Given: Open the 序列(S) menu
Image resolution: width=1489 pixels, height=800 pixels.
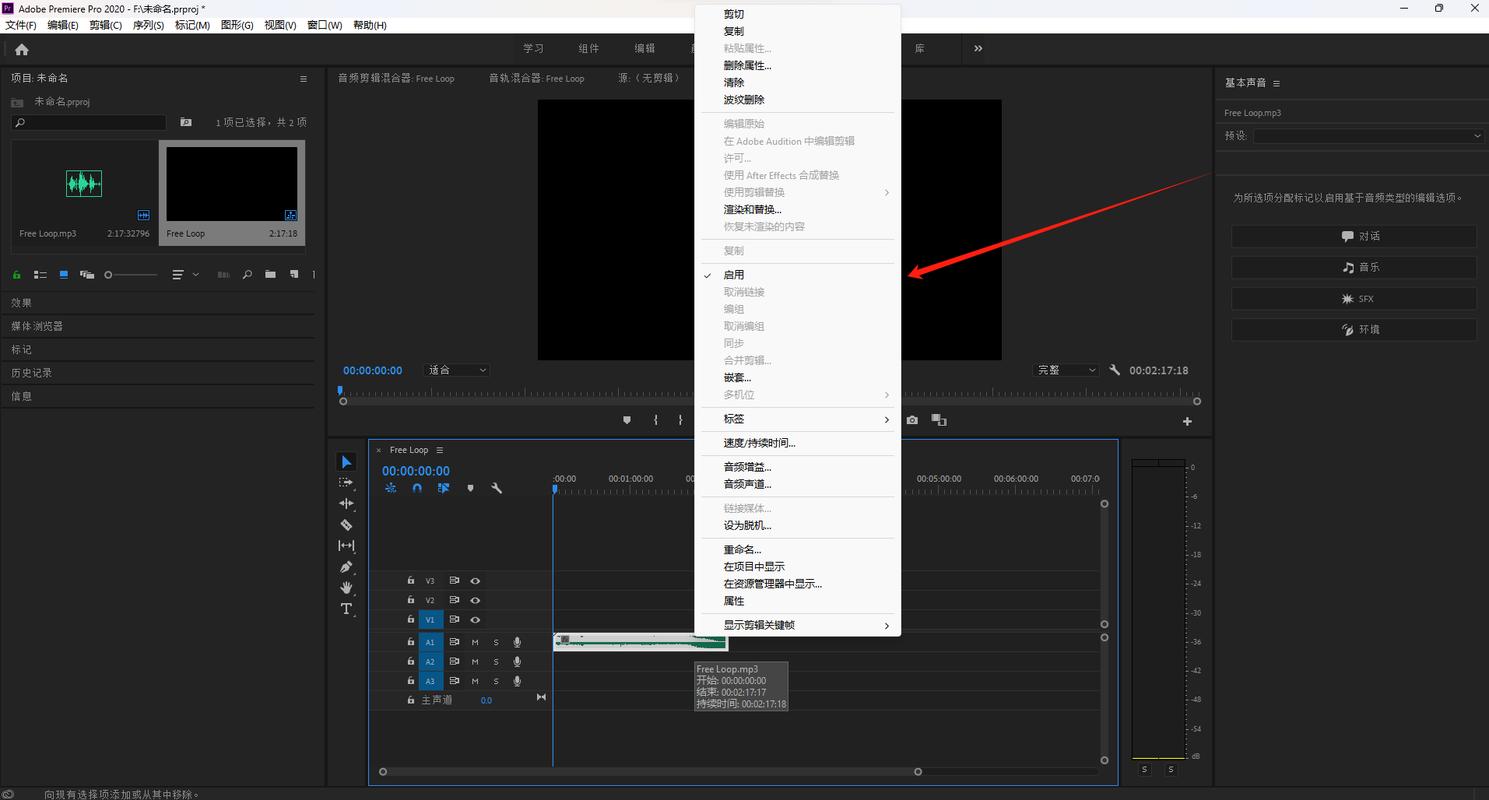Looking at the screenshot, I should point(148,25).
